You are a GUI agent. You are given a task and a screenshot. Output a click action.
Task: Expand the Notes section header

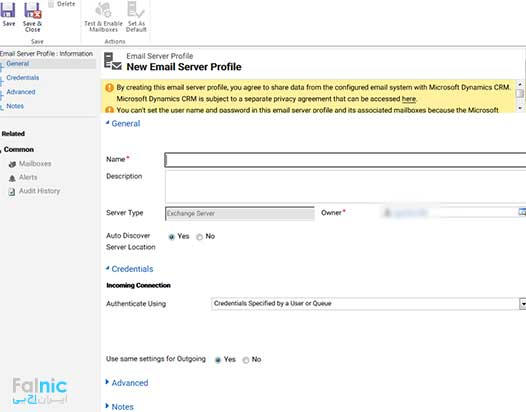(119, 407)
